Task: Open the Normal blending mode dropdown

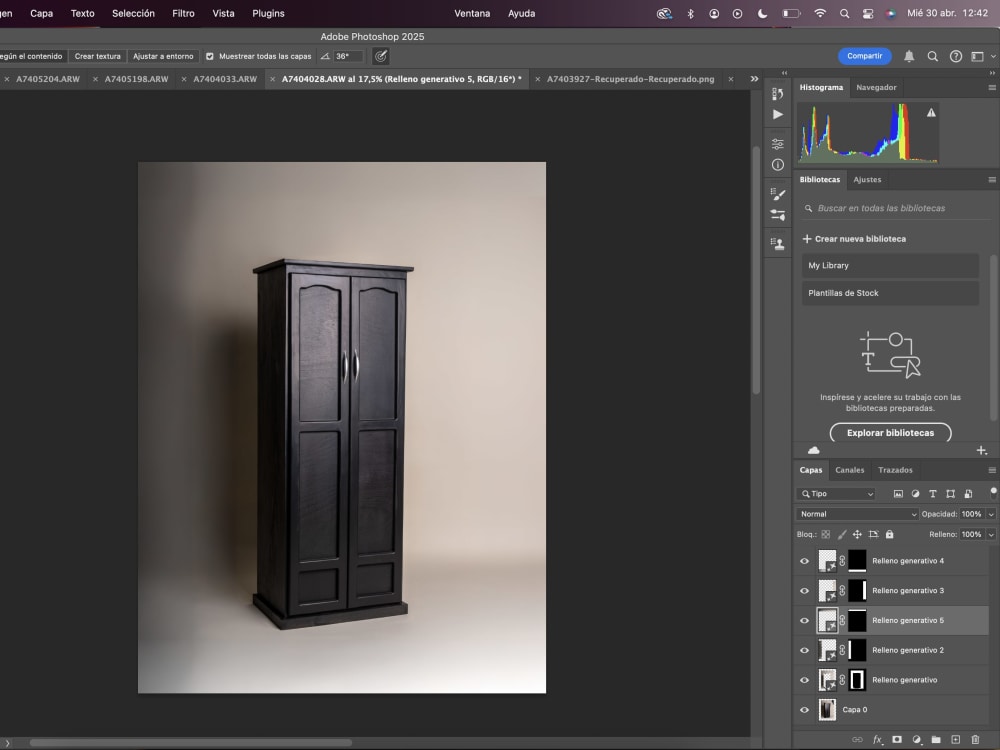Action: [x=857, y=514]
